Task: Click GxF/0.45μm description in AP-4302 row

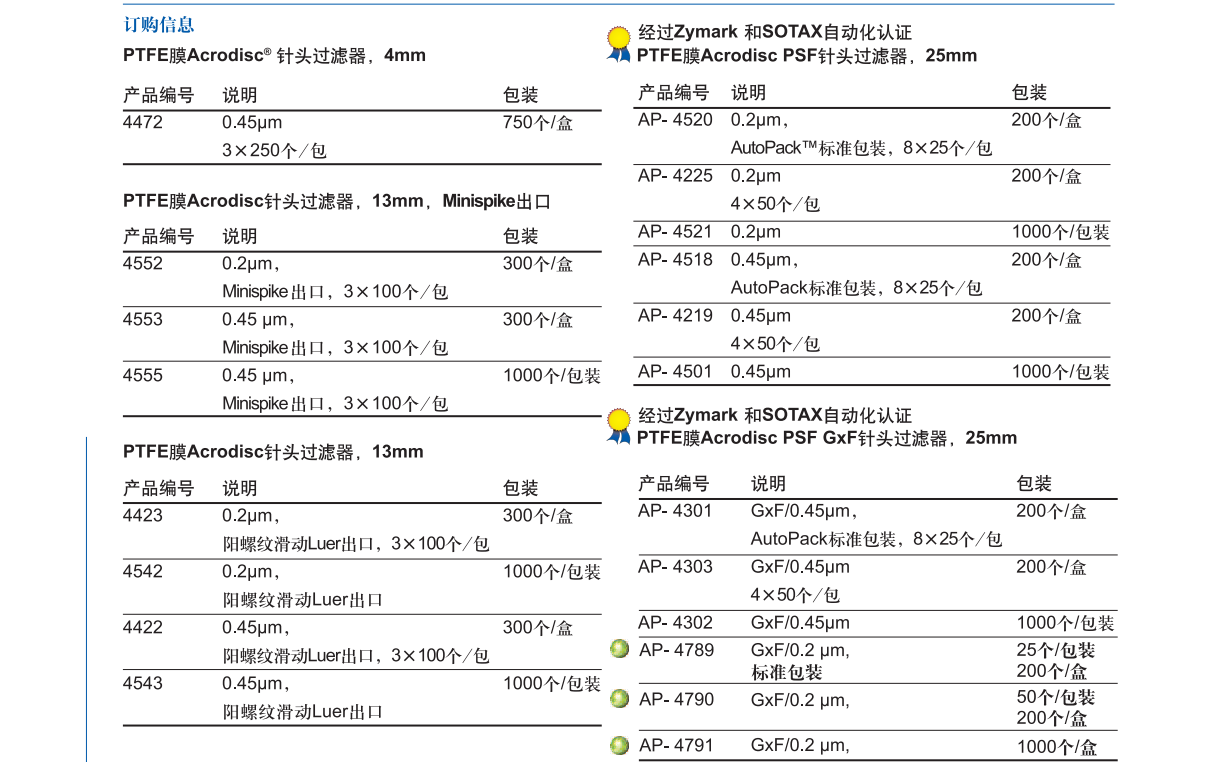Action: [x=800, y=623]
